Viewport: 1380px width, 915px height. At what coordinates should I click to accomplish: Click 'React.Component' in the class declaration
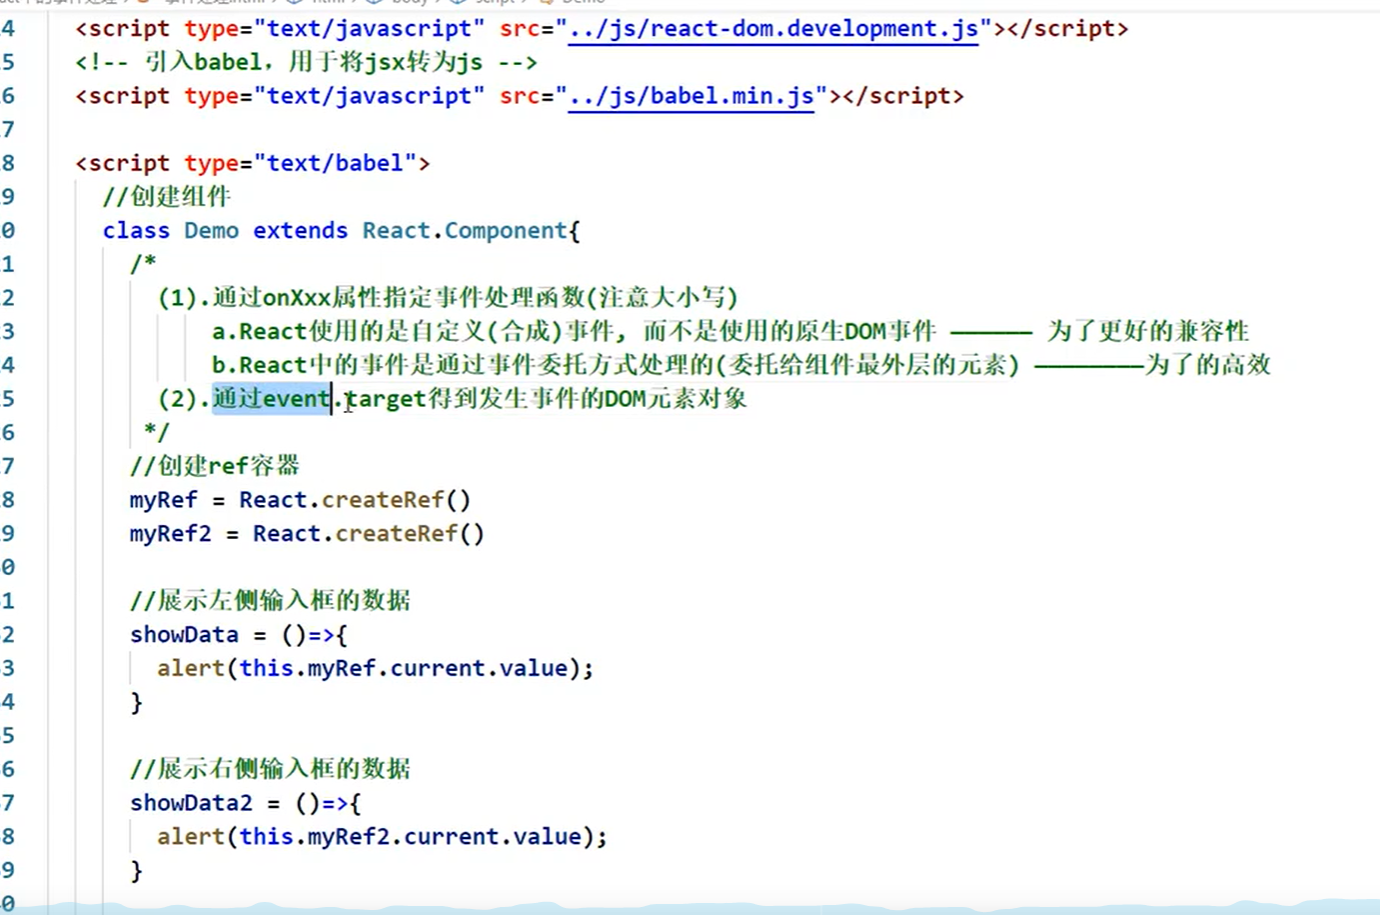pos(464,230)
